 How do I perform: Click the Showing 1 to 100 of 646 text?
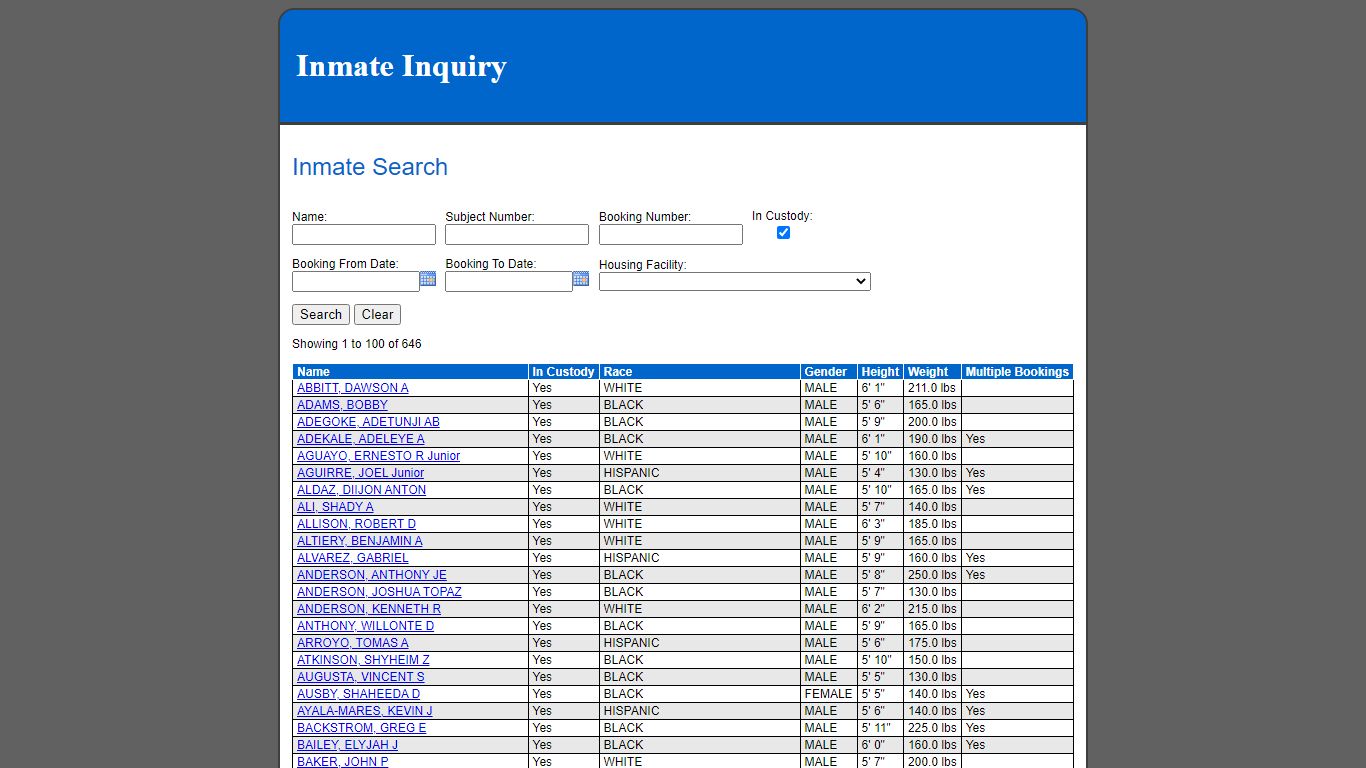tap(357, 344)
